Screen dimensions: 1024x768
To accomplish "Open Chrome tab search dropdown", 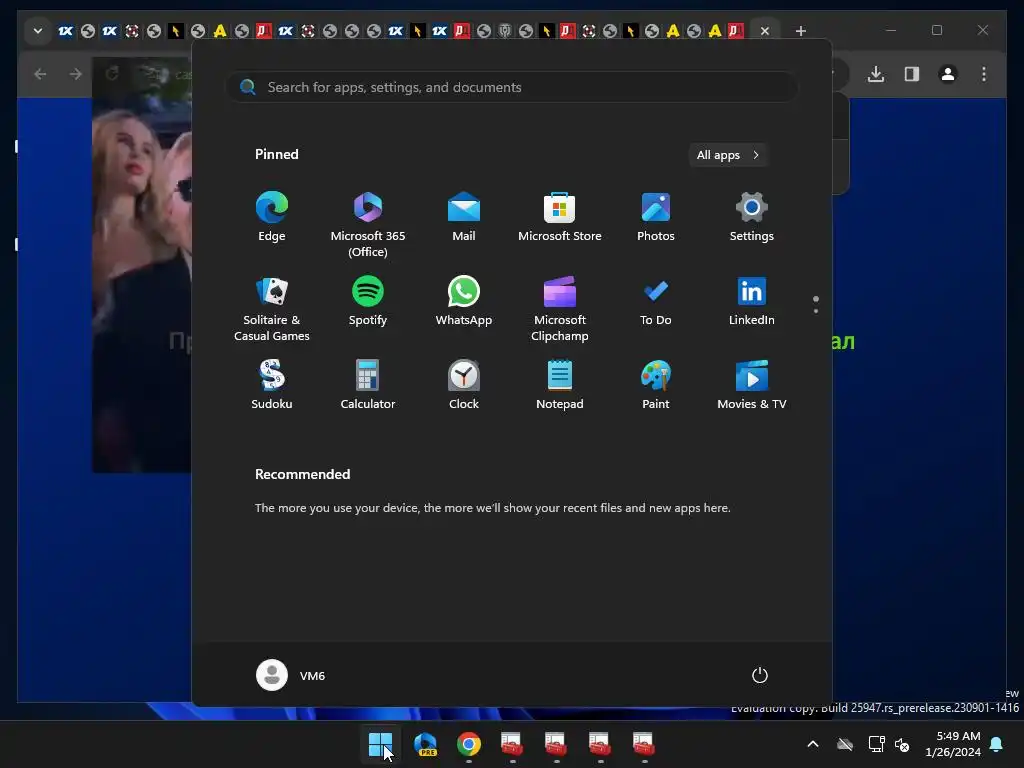I will point(38,31).
